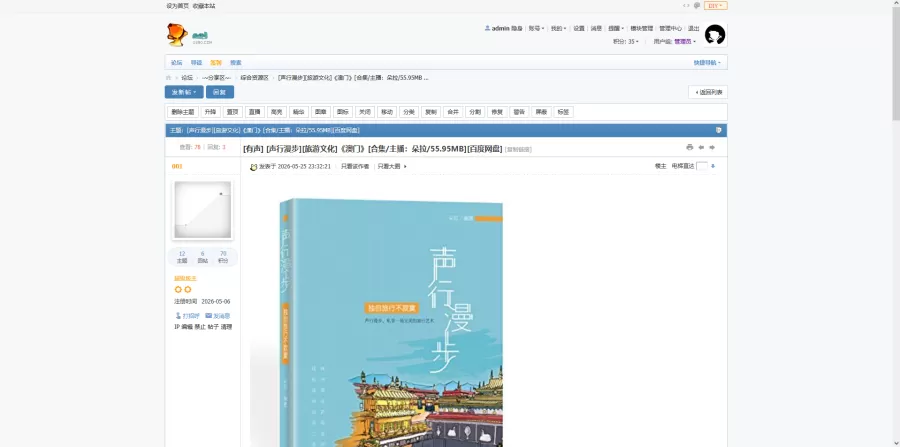This screenshot has width=900, height=447.
Task: Expand the 提醒 dropdown
Action: pos(616,28)
